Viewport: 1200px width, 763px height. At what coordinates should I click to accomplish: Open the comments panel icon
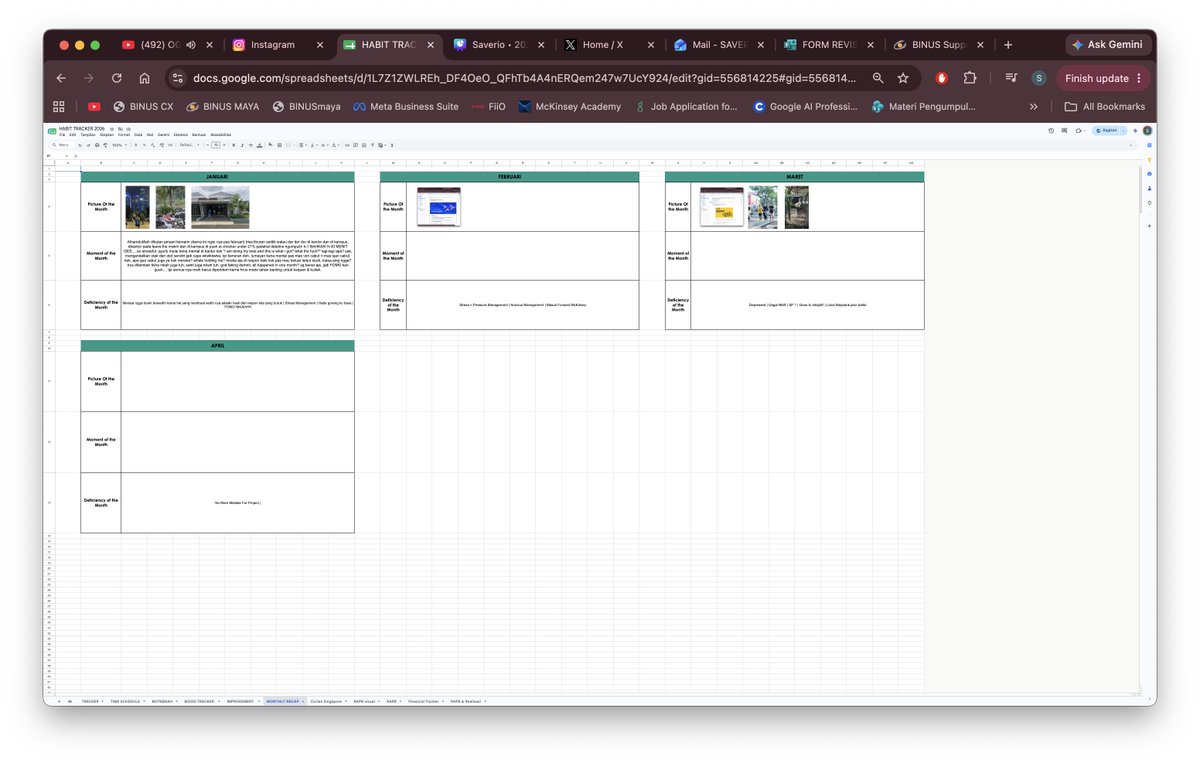pos(1064,131)
